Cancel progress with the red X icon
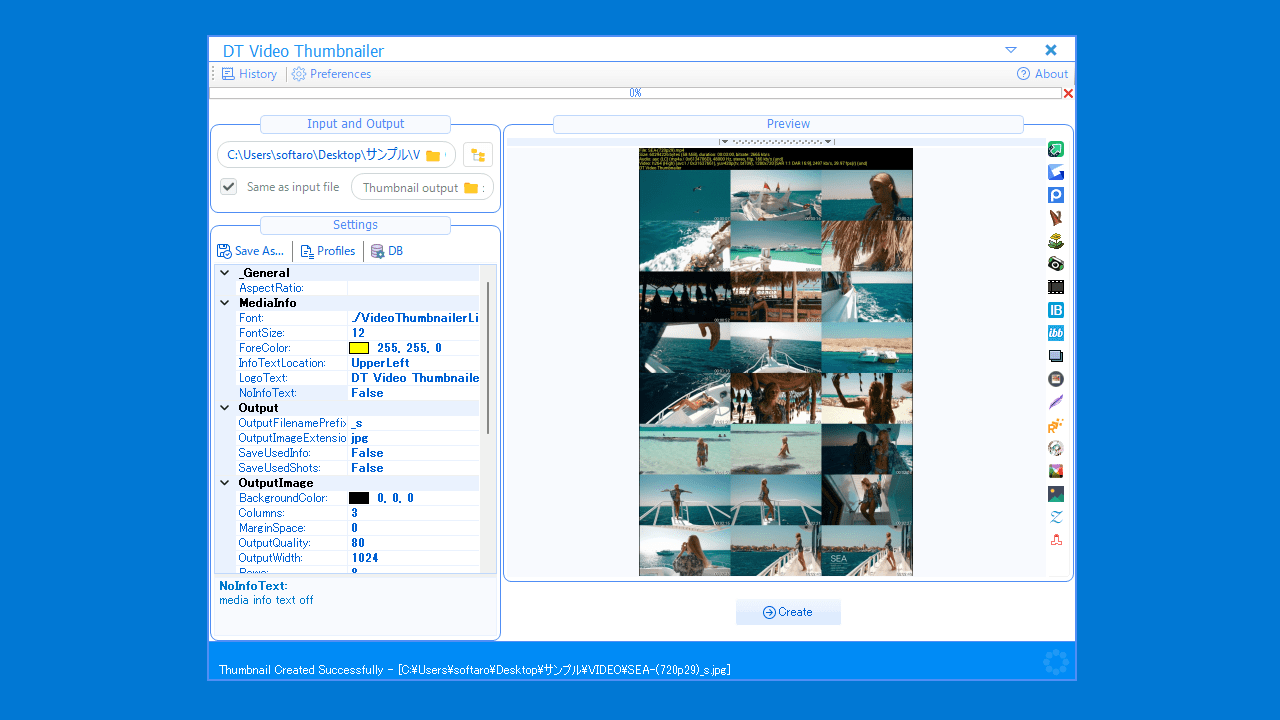 point(1068,93)
